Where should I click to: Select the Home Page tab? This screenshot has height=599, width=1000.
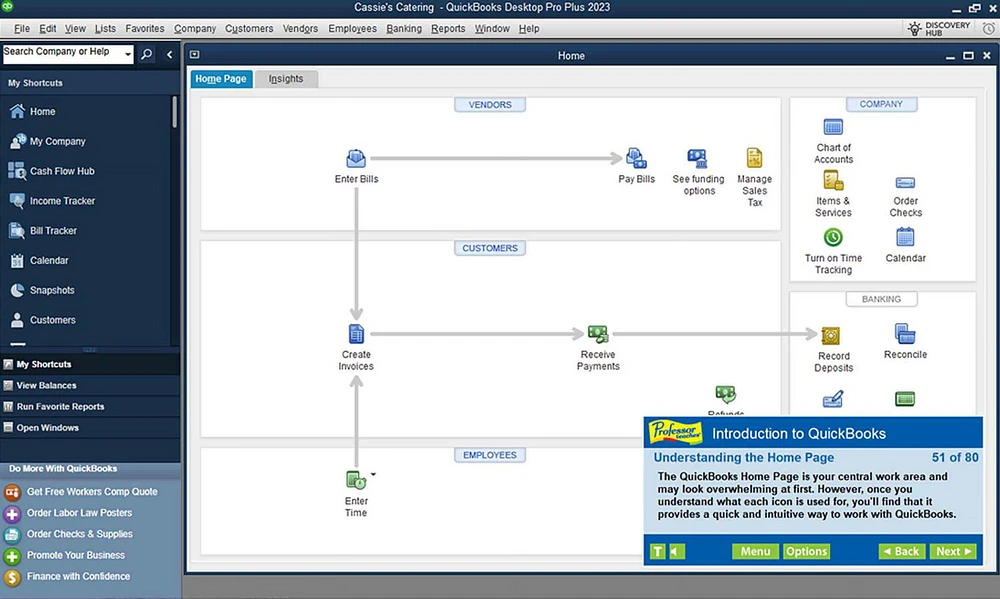221,78
